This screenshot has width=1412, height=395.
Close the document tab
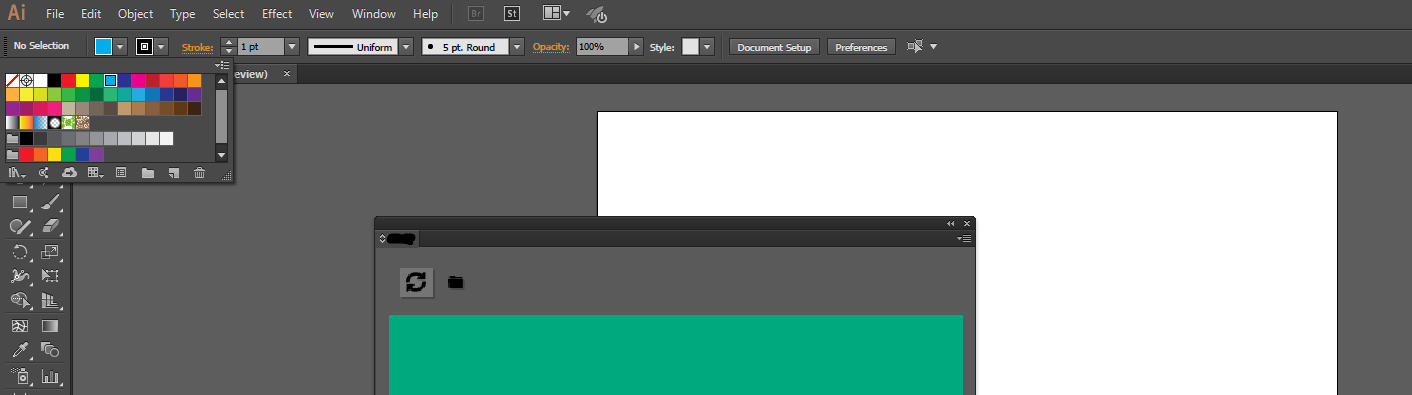(287, 74)
